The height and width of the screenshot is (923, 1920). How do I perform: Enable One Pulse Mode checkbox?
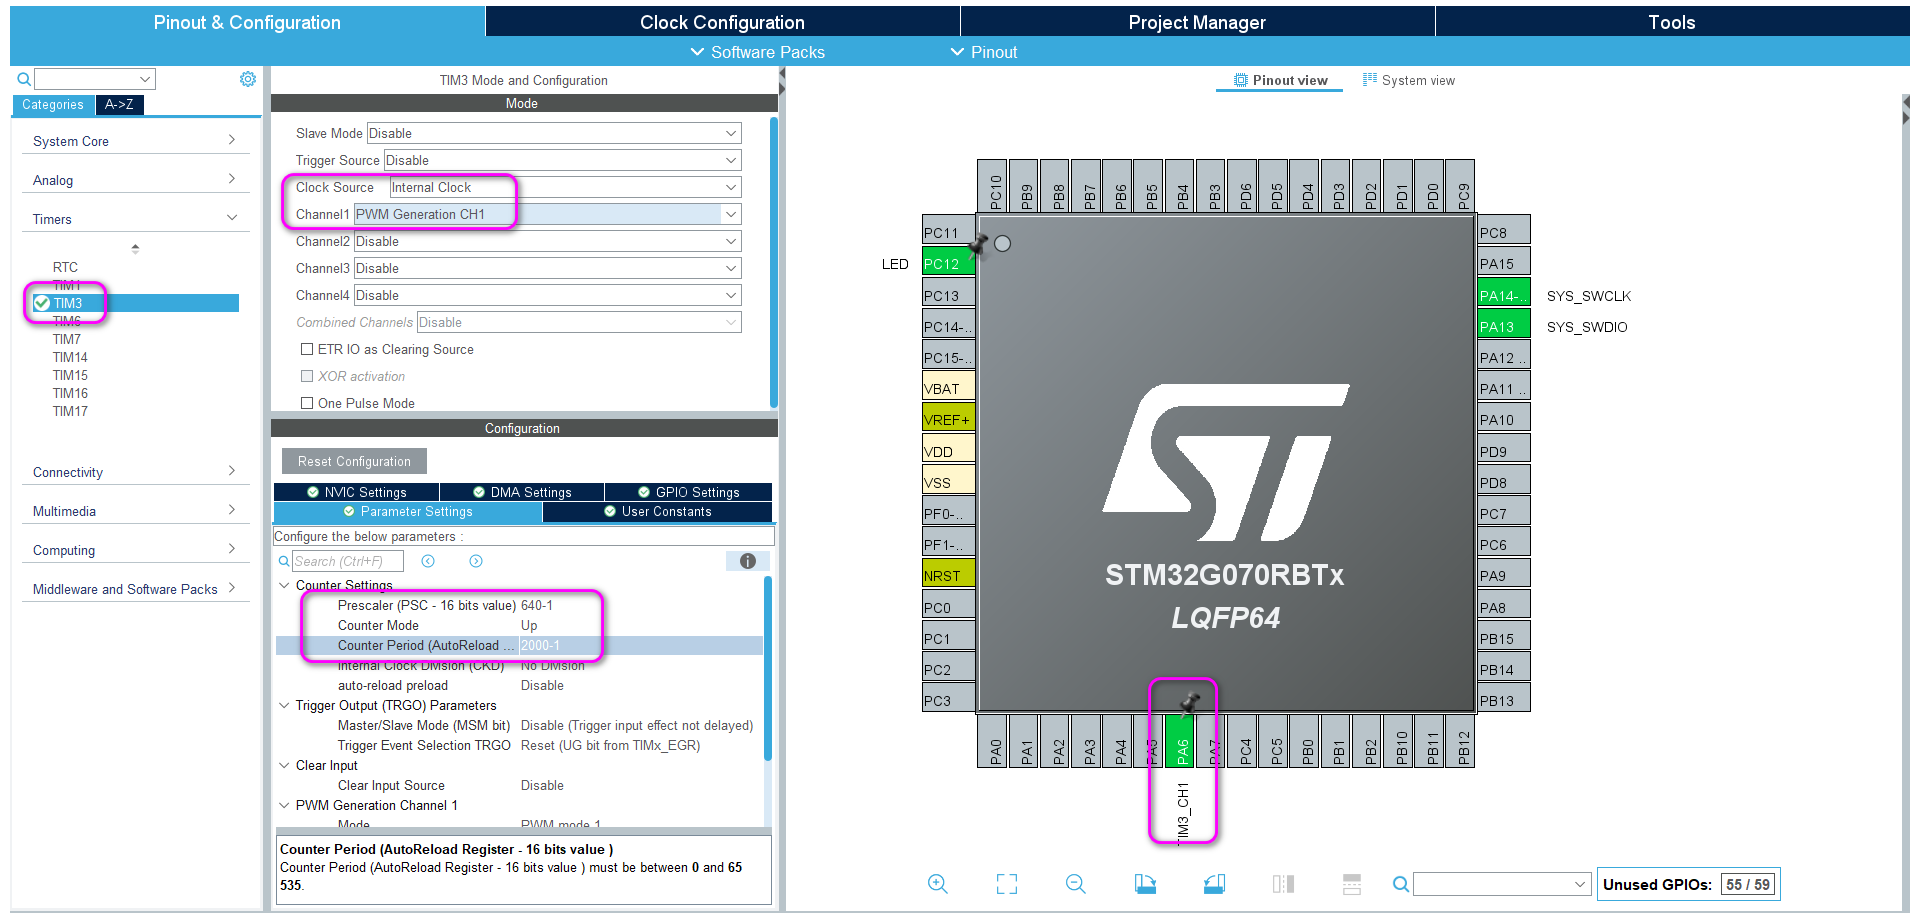[307, 403]
